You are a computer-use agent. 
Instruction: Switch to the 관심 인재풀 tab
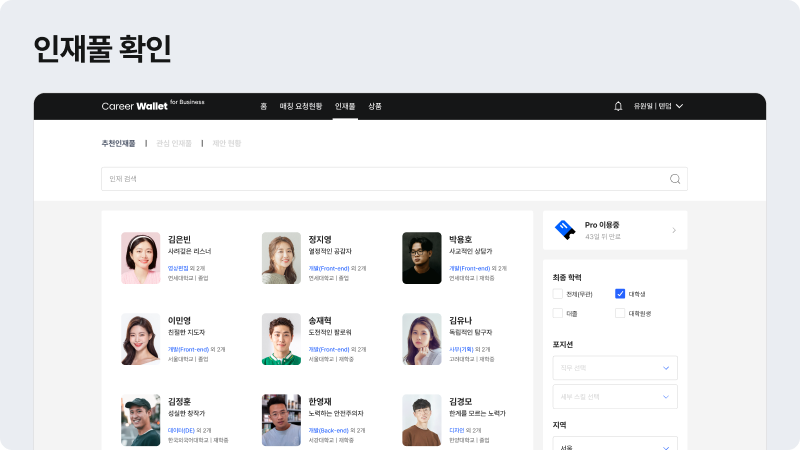click(x=174, y=143)
